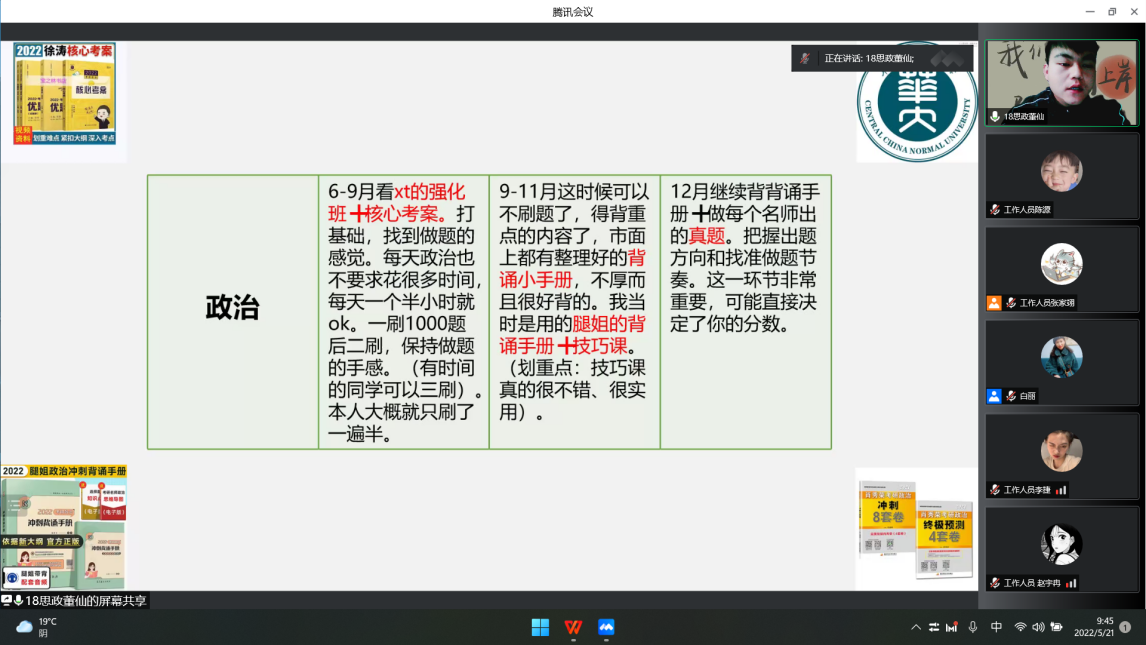Click the weather widget showing 19°C
The height and width of the screenshot is (645, 1146).
36,627
